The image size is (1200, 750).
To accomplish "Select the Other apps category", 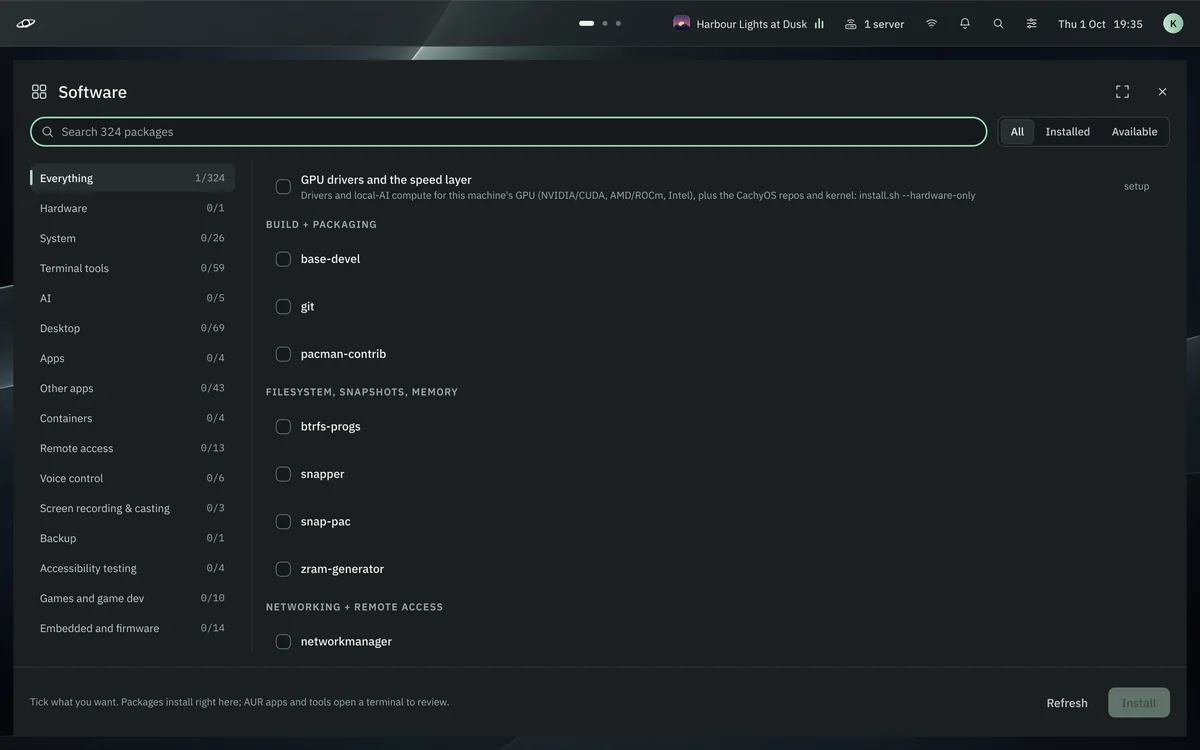I will tap(132, 388).
